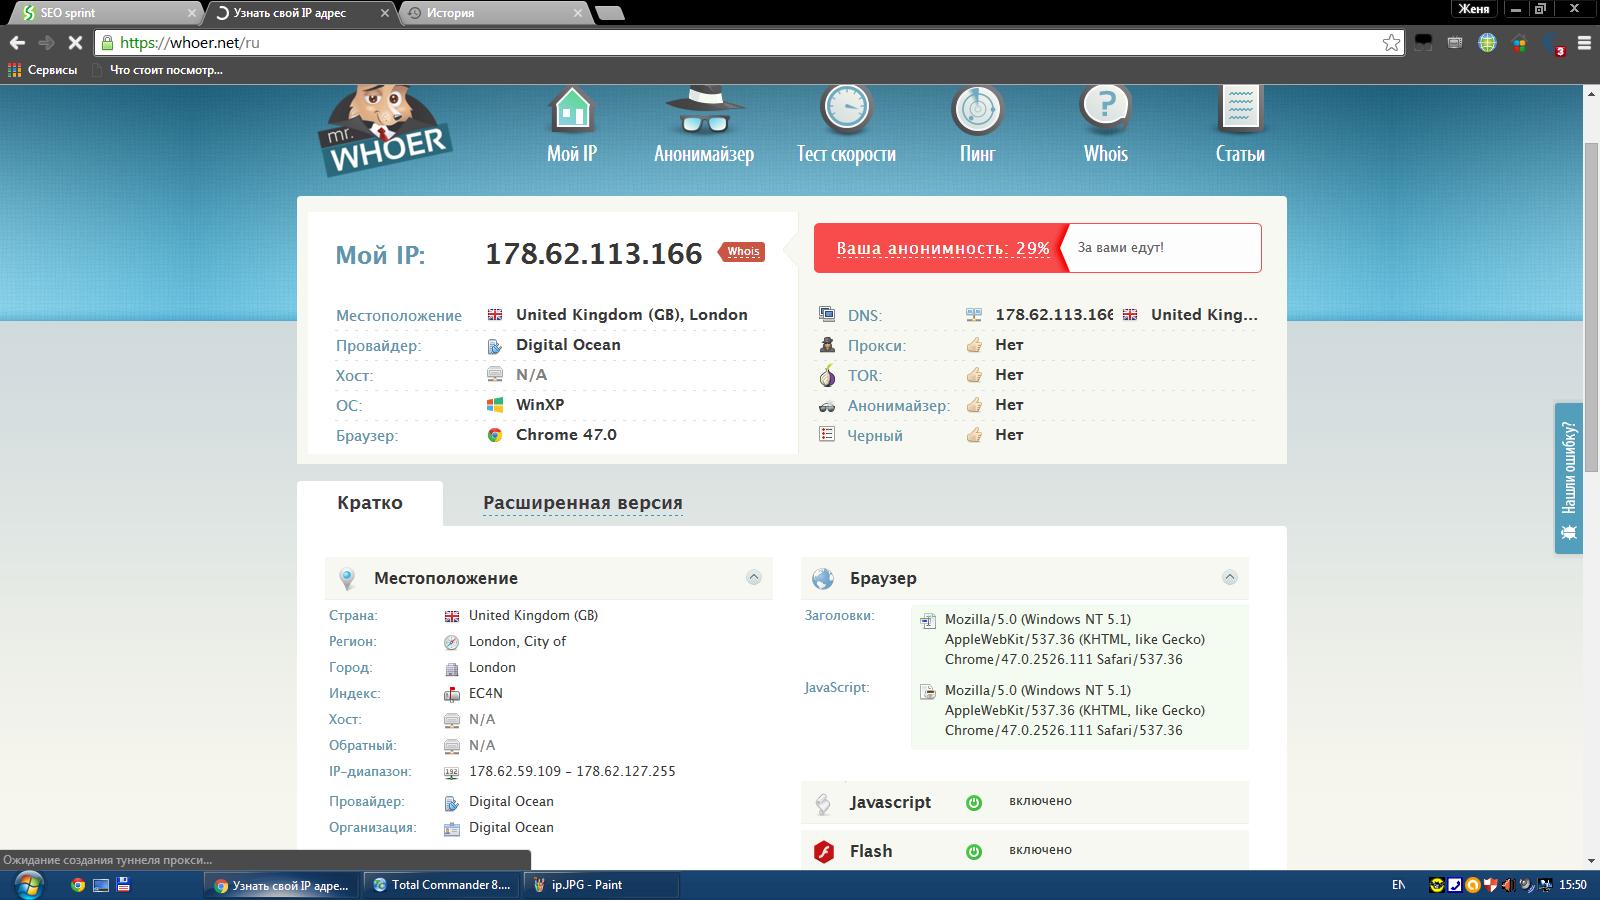1600x900 pixels.
Task: Collapse the Местоположение section
Action: pyautogui.click(x=754, y=578)
